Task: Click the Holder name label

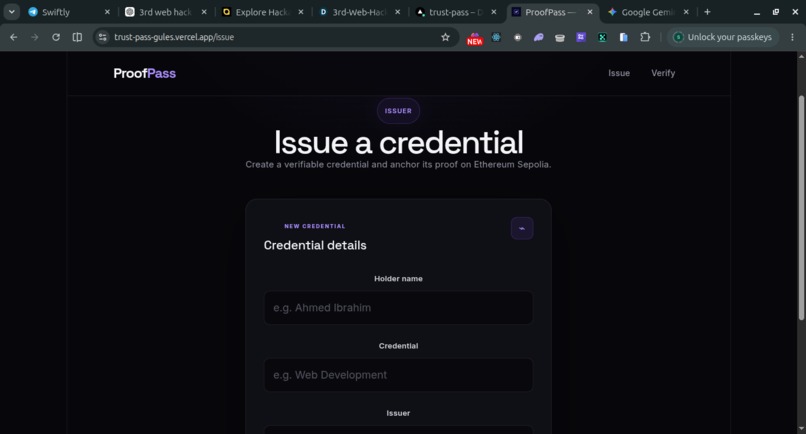Action: (398, 279)
